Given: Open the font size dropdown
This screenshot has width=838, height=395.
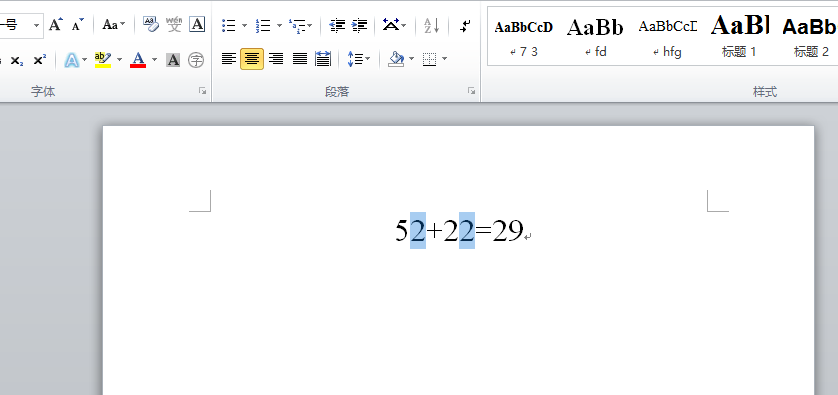Looking at the screenshot, I should point(36,25).
